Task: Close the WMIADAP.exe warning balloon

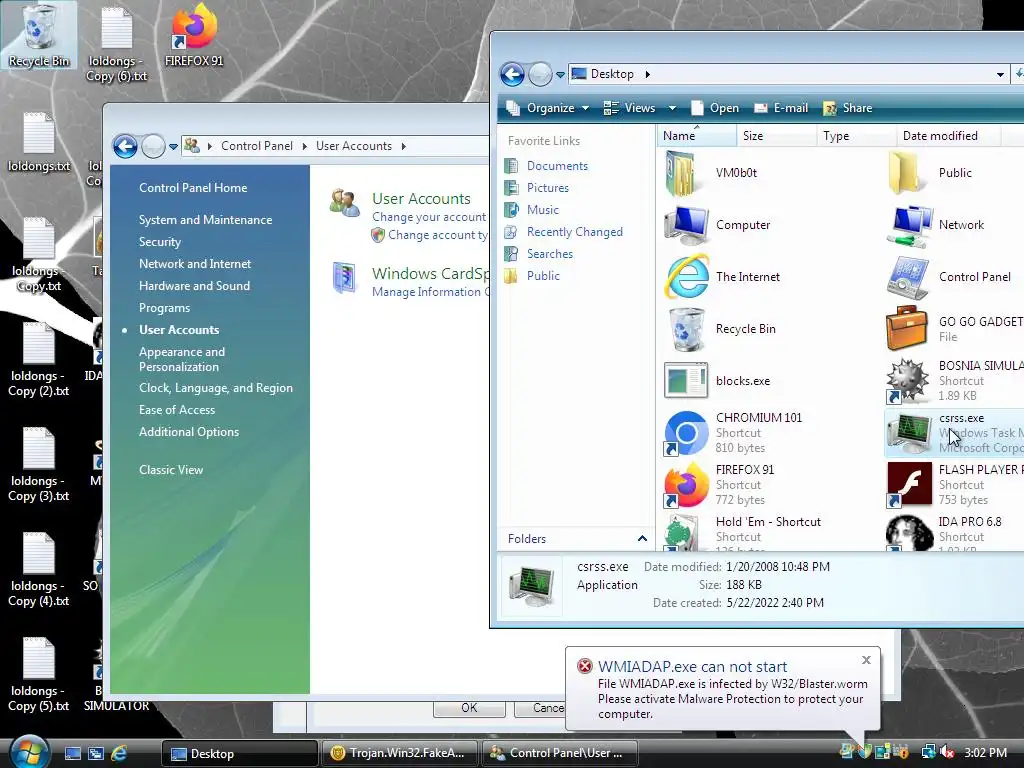Action: coord(866,660)
